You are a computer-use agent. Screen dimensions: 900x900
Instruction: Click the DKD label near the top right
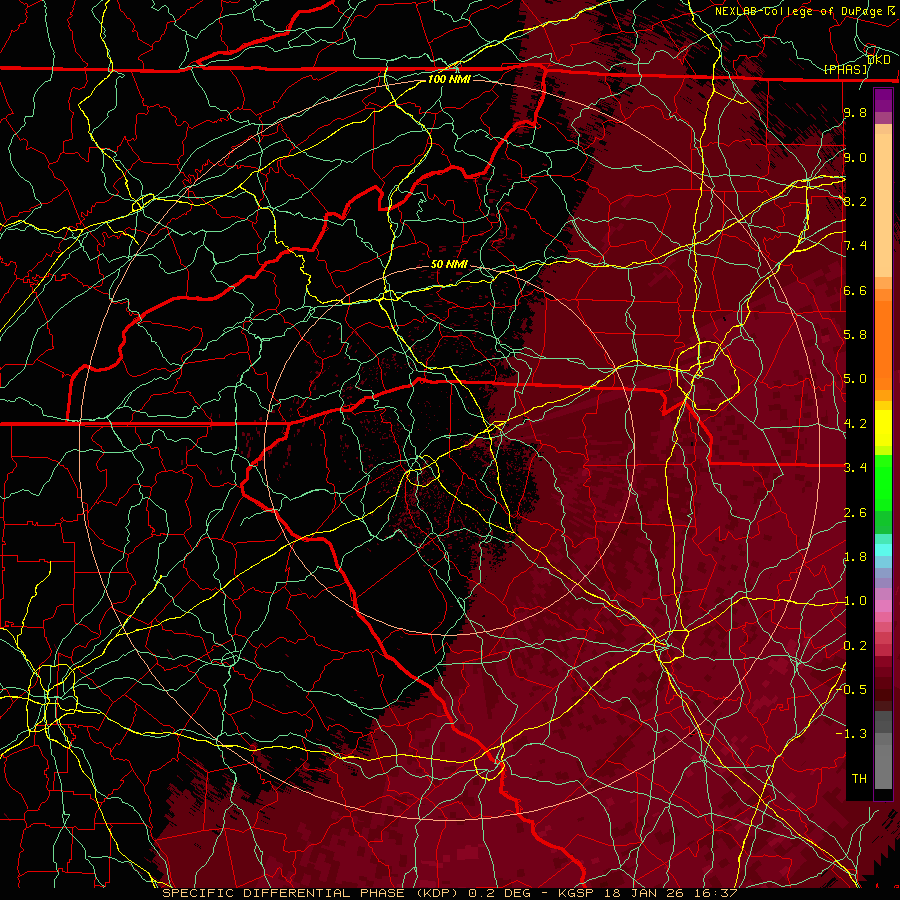coord(879,60)
